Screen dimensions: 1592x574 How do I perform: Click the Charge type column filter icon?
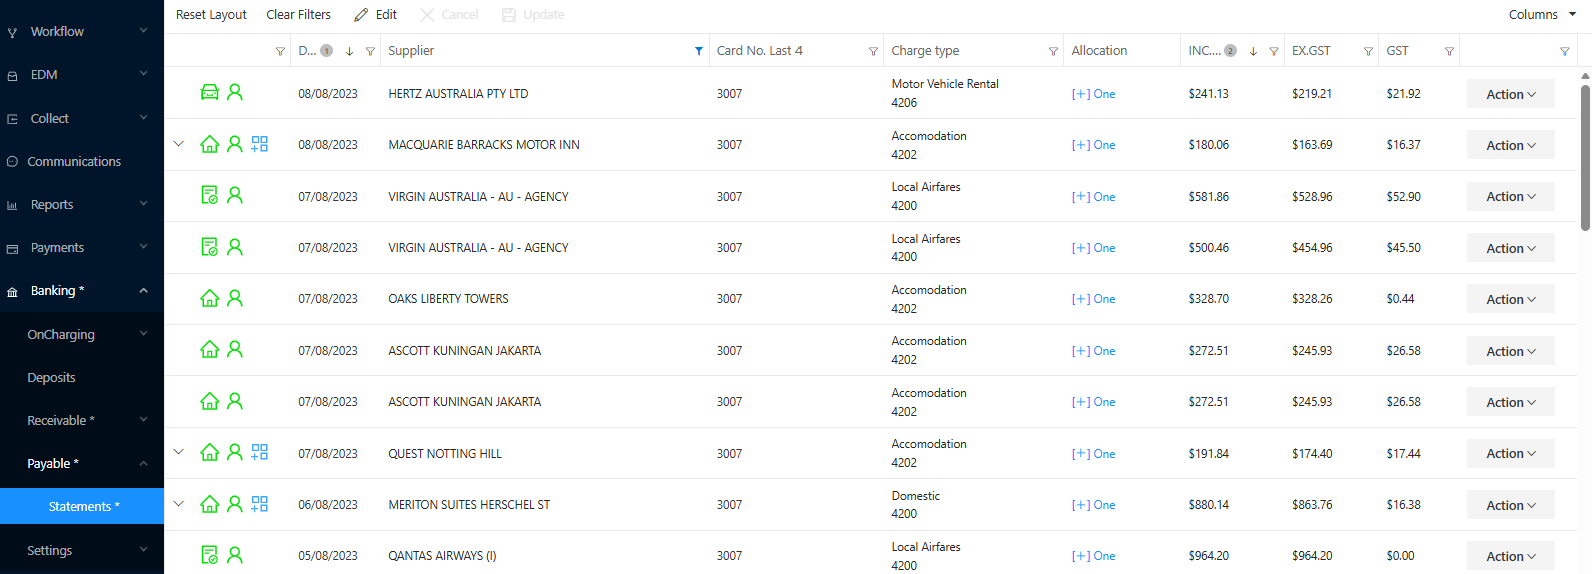coord(1053,51)
